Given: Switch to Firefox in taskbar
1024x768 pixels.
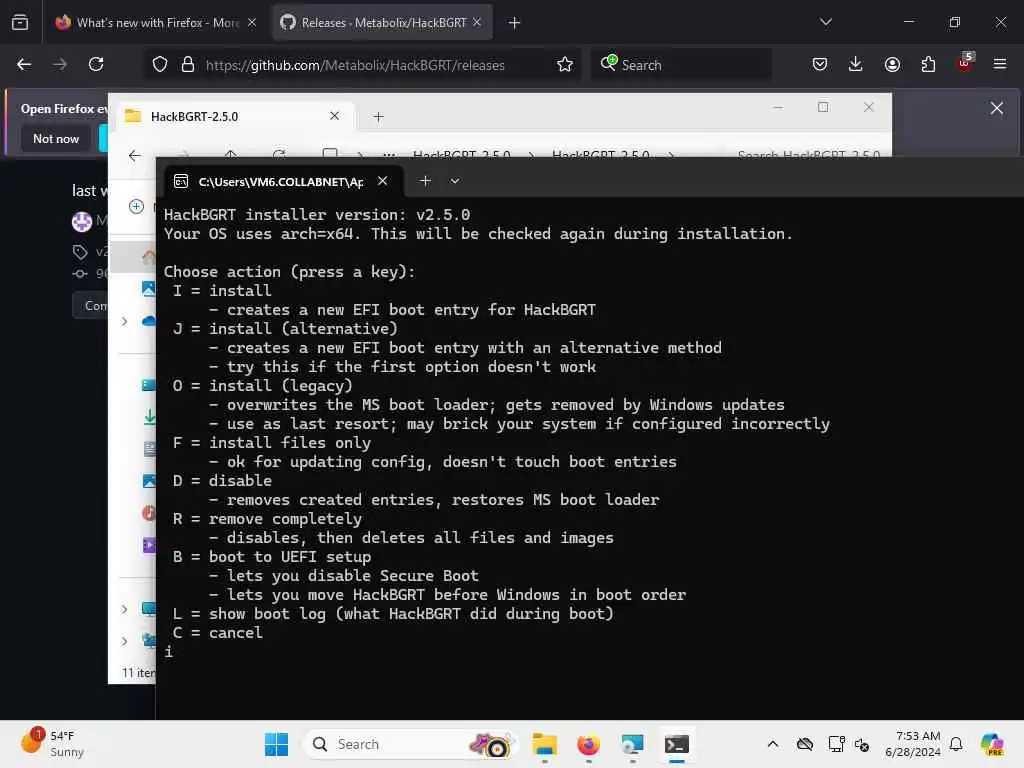Looking at the screenshot, I should pos(588,744).
